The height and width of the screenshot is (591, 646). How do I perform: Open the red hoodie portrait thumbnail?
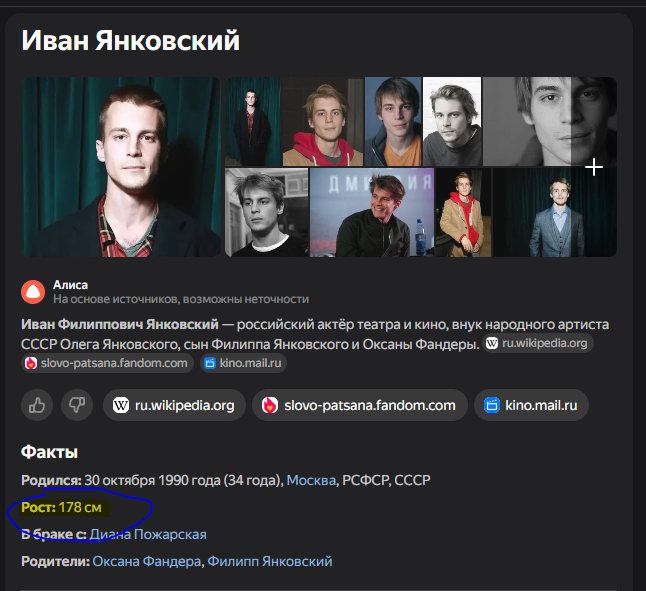click(323, 121)
